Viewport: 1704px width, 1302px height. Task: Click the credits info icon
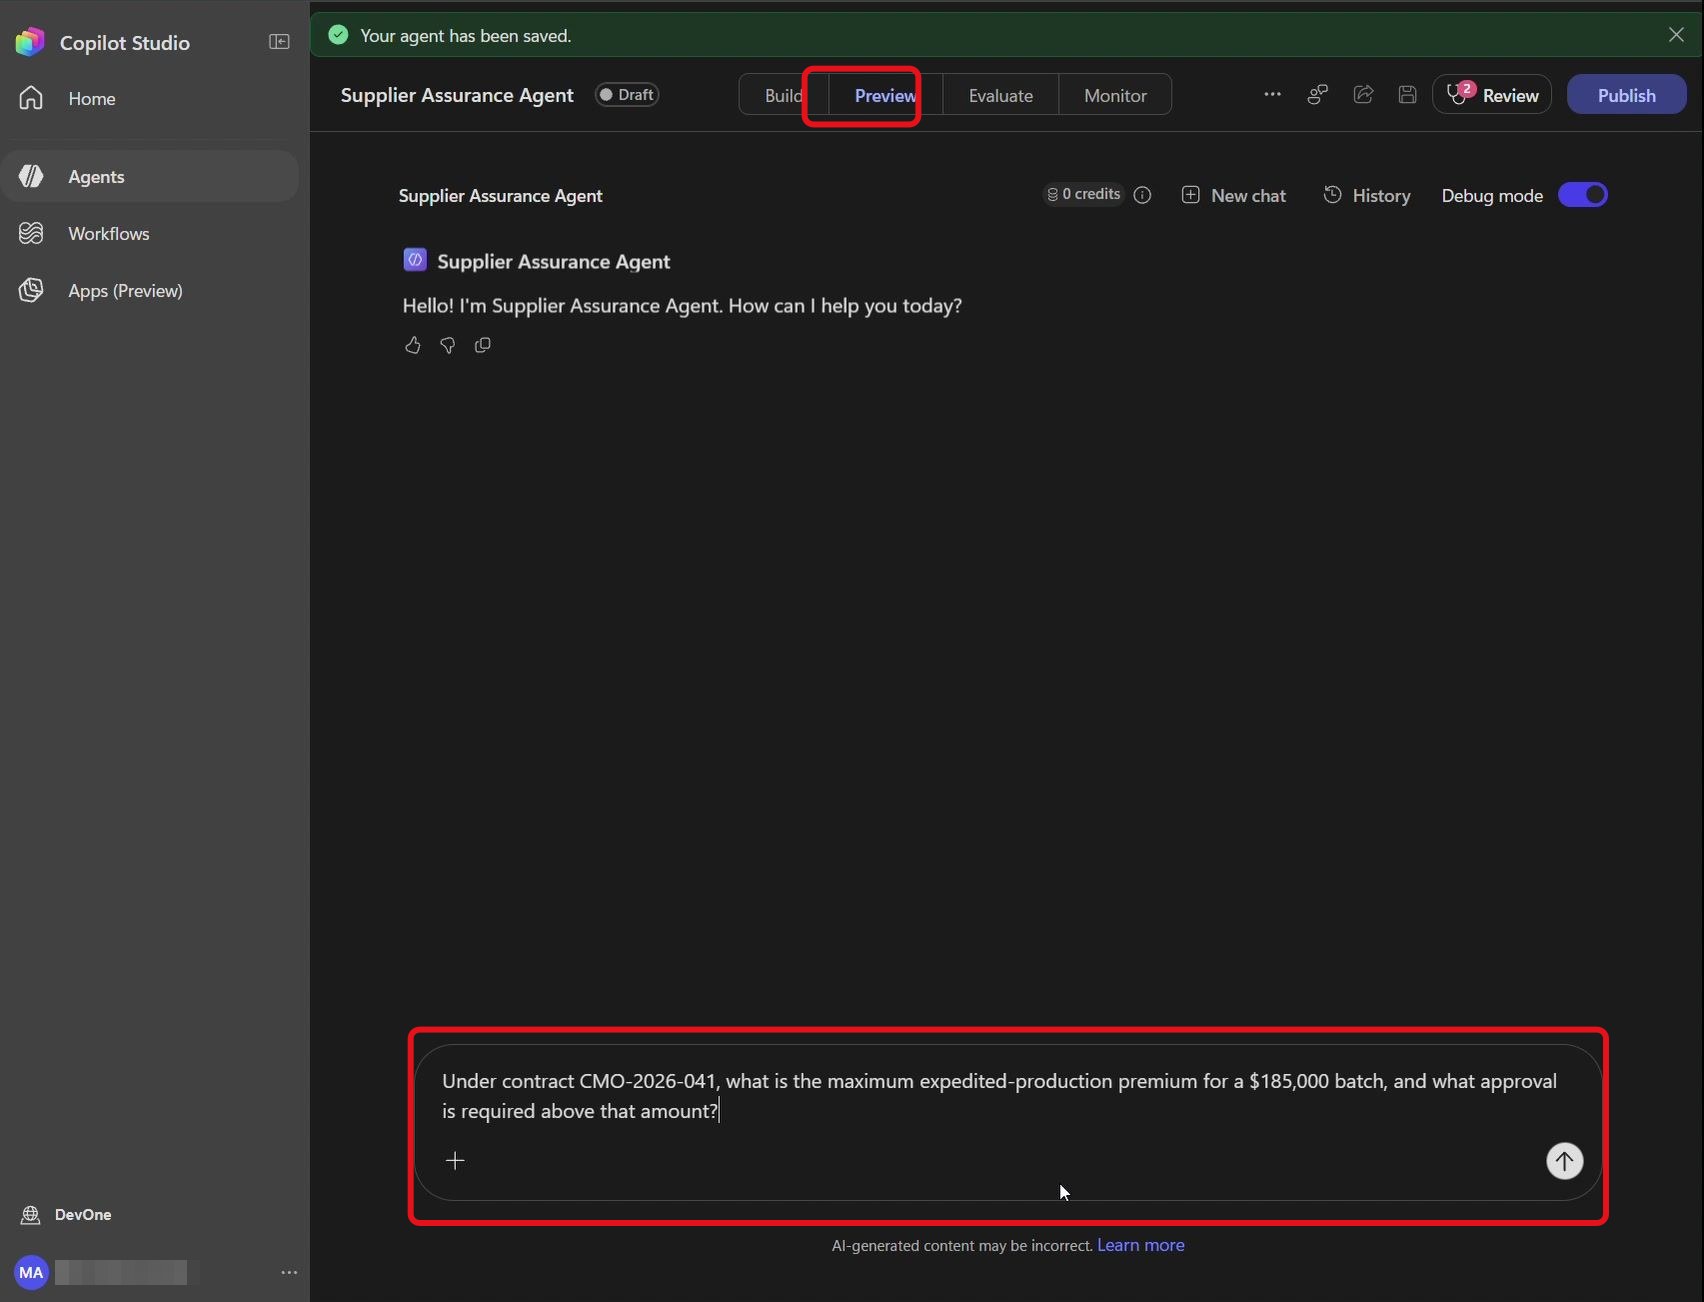pos(1142,195)
